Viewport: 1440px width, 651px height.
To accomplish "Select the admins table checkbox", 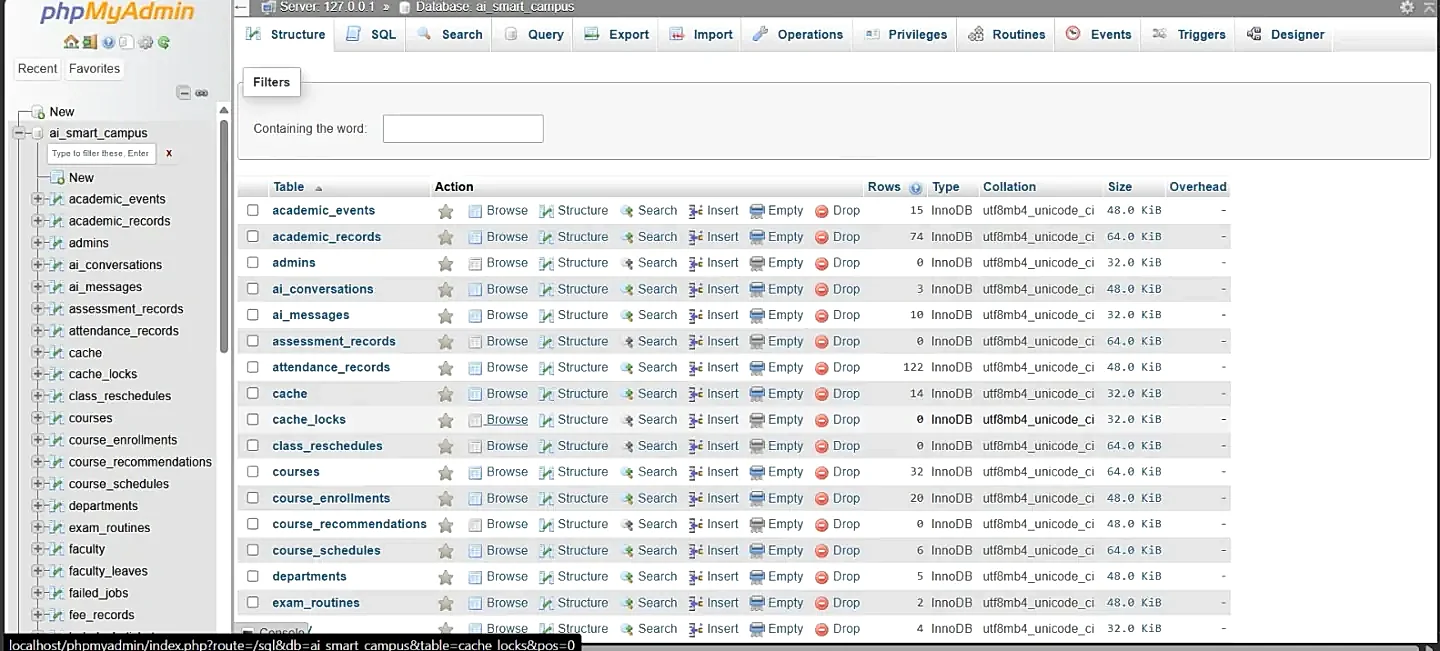I will 253,262.
